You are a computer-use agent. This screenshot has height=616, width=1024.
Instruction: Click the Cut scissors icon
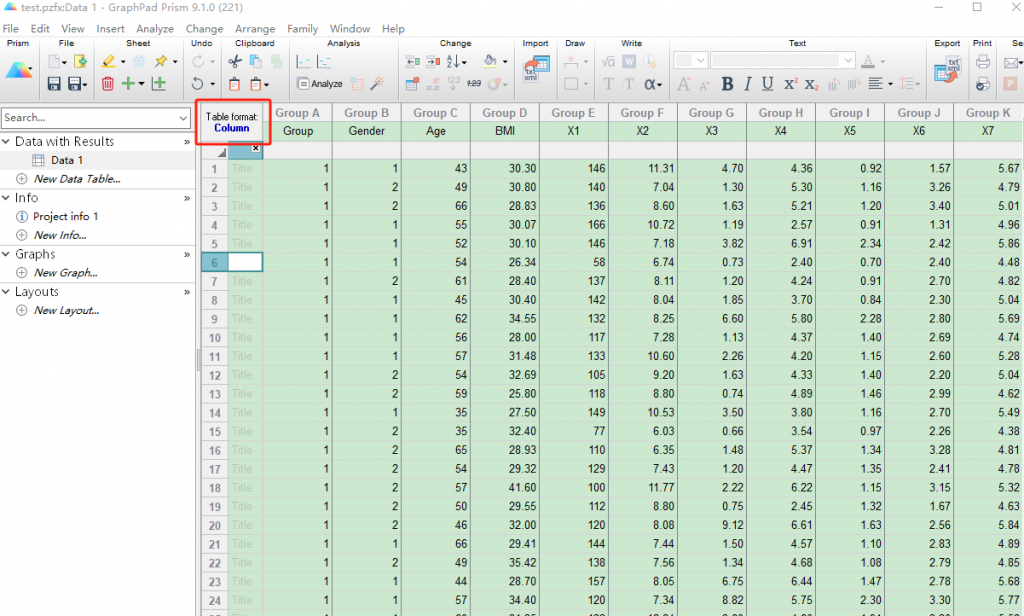point(234,62)
